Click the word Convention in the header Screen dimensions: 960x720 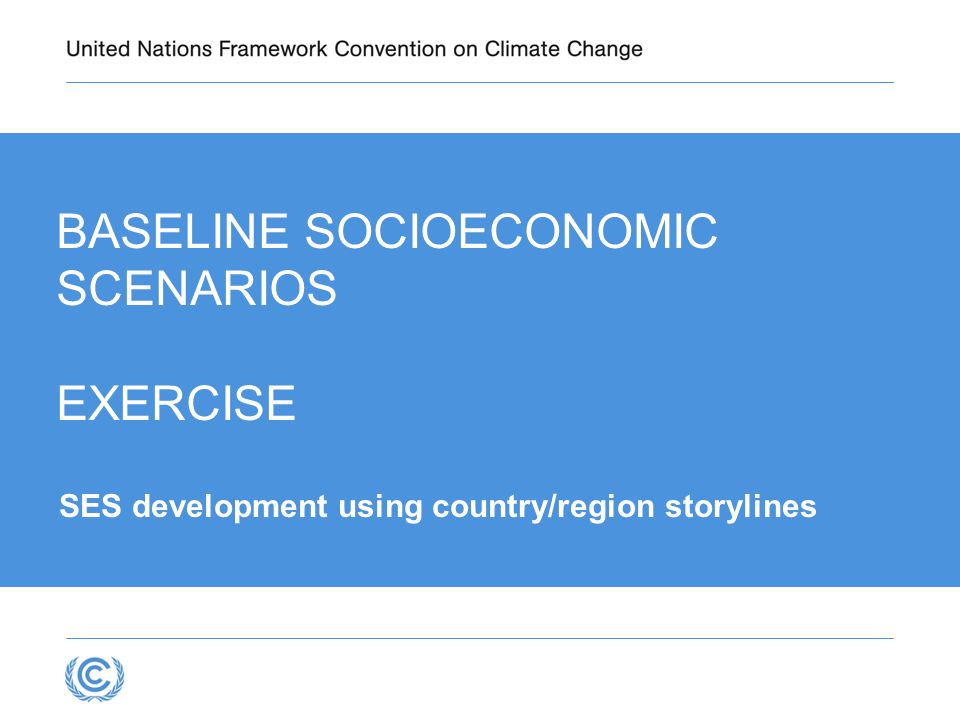pos(390,49)
